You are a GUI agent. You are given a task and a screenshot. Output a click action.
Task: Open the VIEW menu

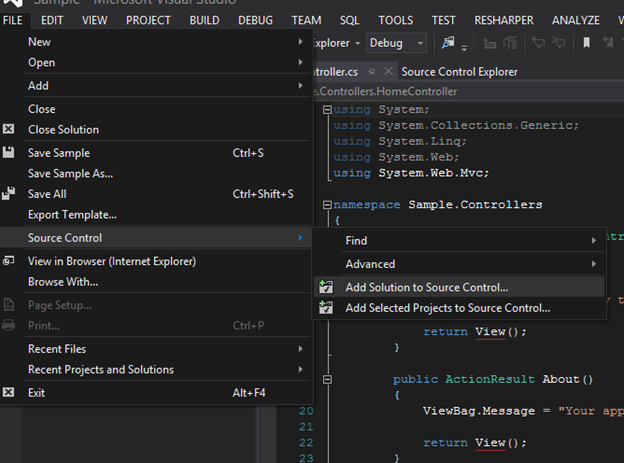95,20
